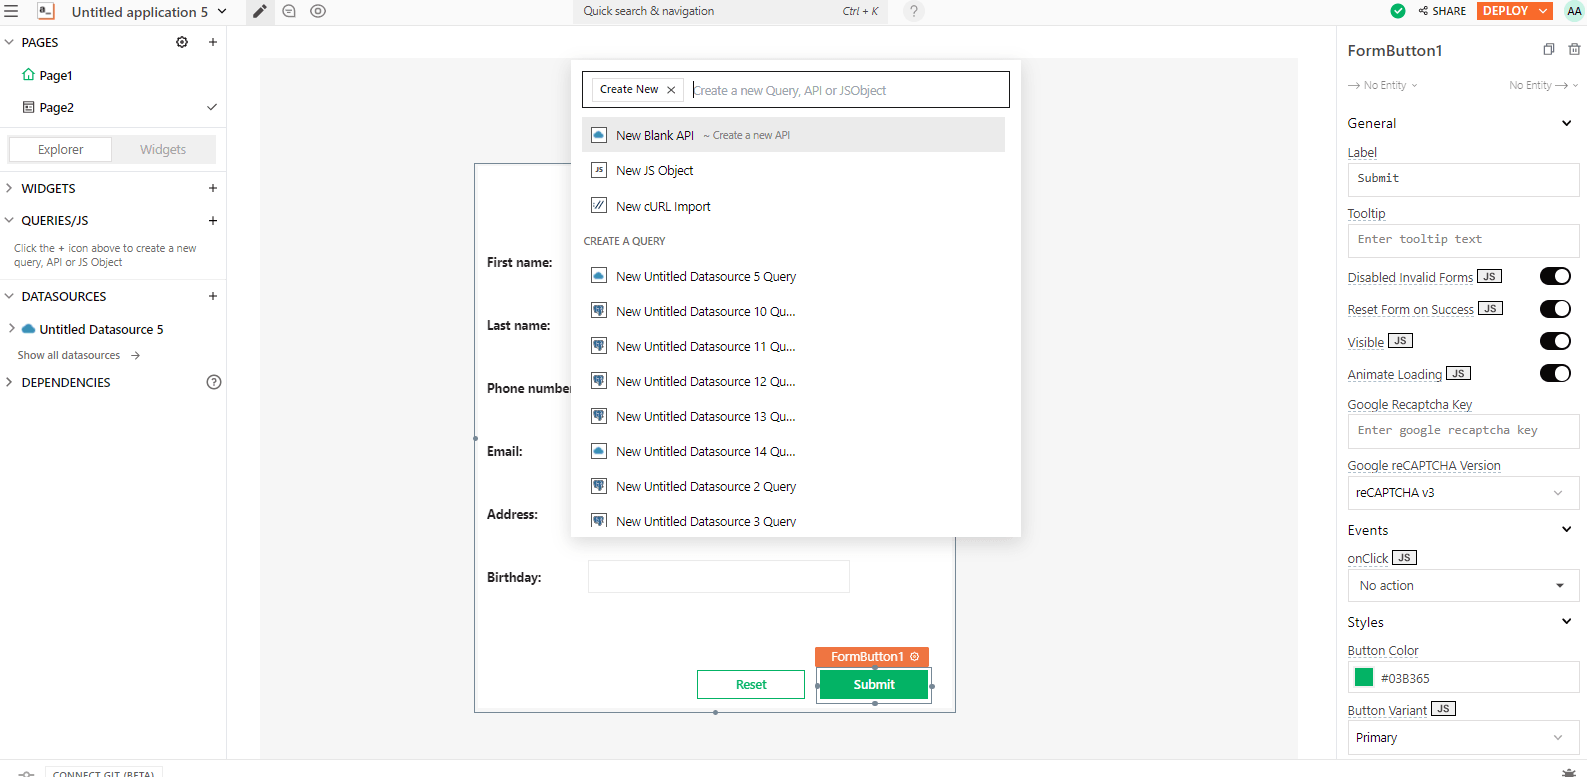Add new datasource with plus icon
Viewport: 1587px width, 777px height.
[213, 296]
